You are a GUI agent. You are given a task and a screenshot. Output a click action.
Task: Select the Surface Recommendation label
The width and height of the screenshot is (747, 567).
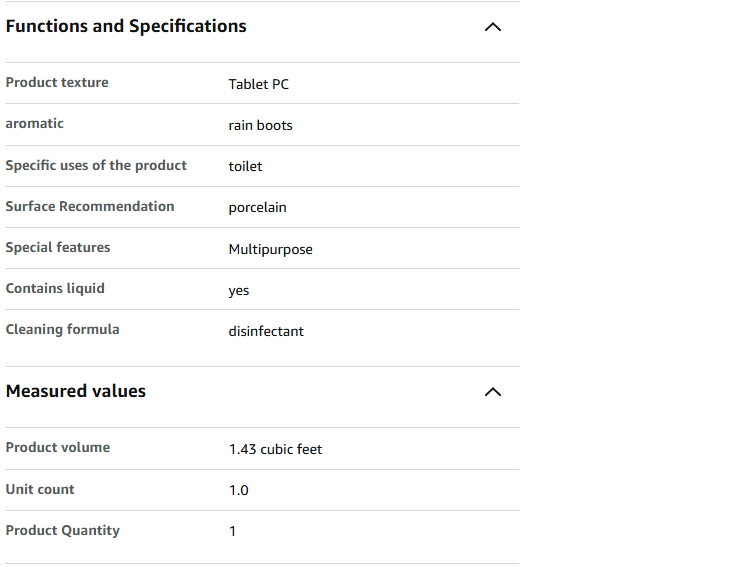tap(90, 206)
